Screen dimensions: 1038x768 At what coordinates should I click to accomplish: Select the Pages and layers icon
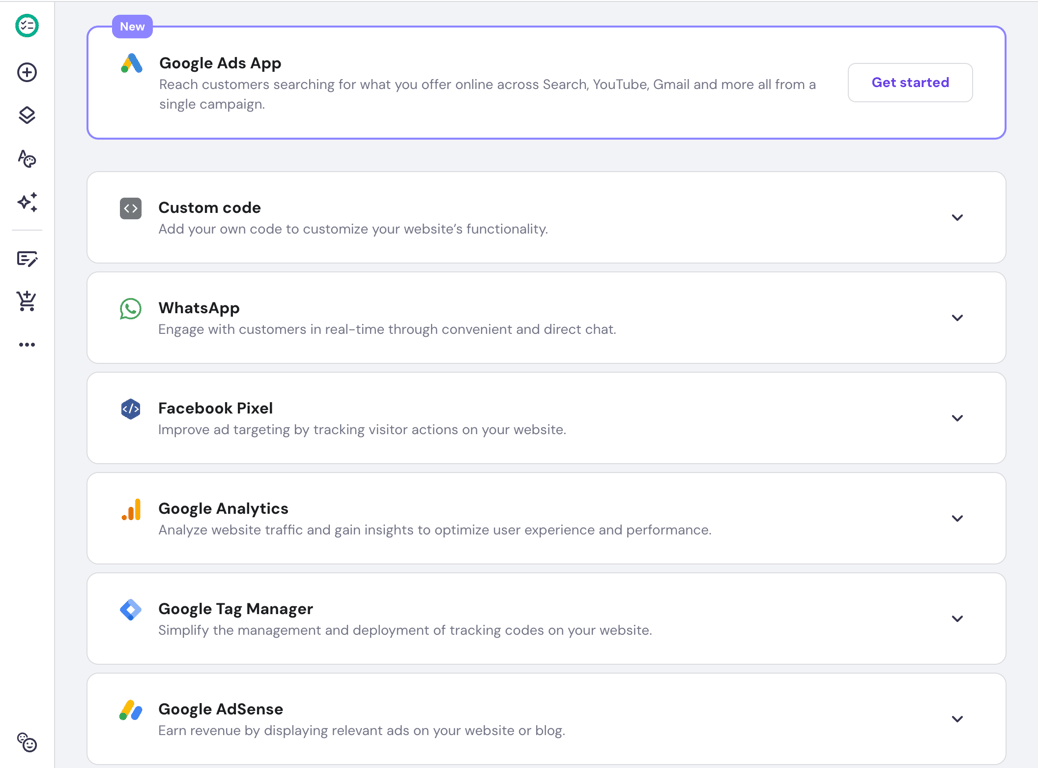coord(27,114)
